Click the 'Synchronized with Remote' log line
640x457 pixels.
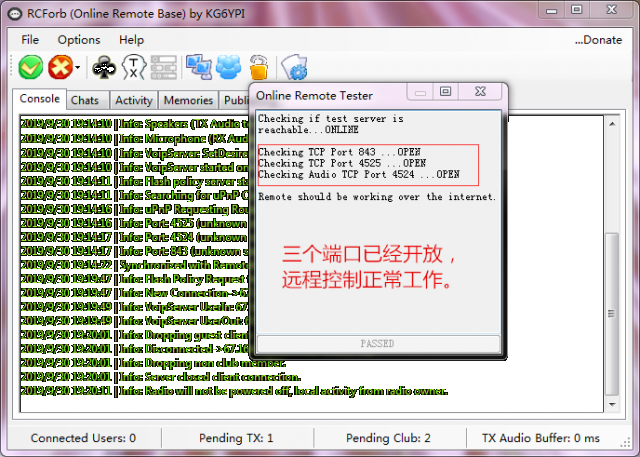tap(134, 266)
